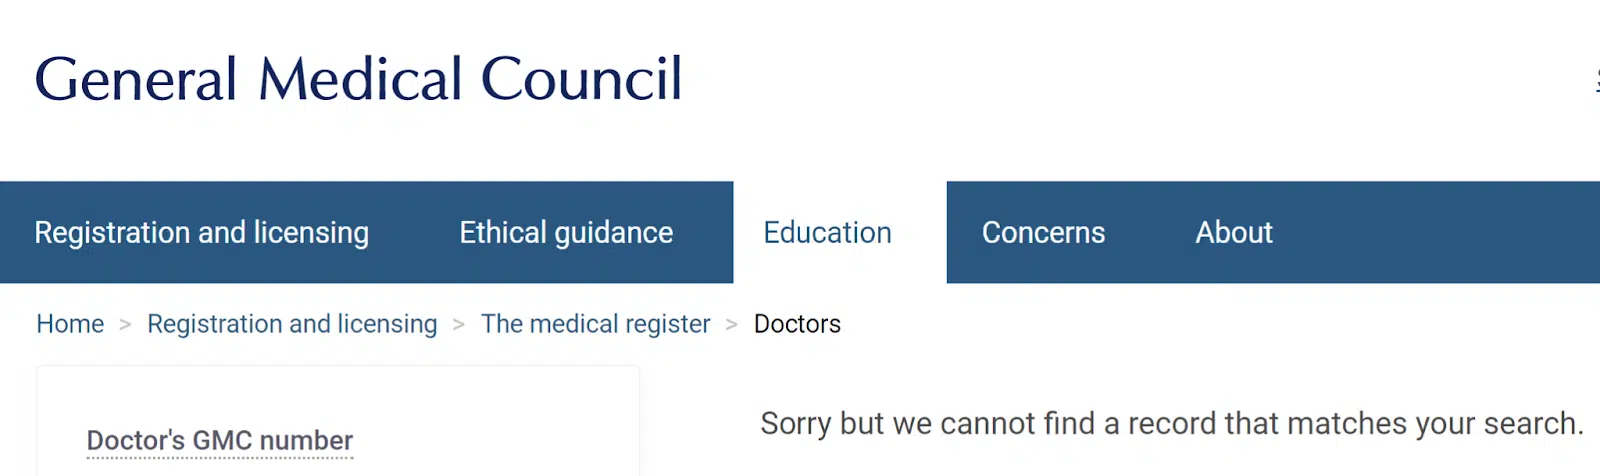Follow the Registration and licensing breadcrumb link
The width and height of the screenshot is (1600, 476).
point(292,324)
